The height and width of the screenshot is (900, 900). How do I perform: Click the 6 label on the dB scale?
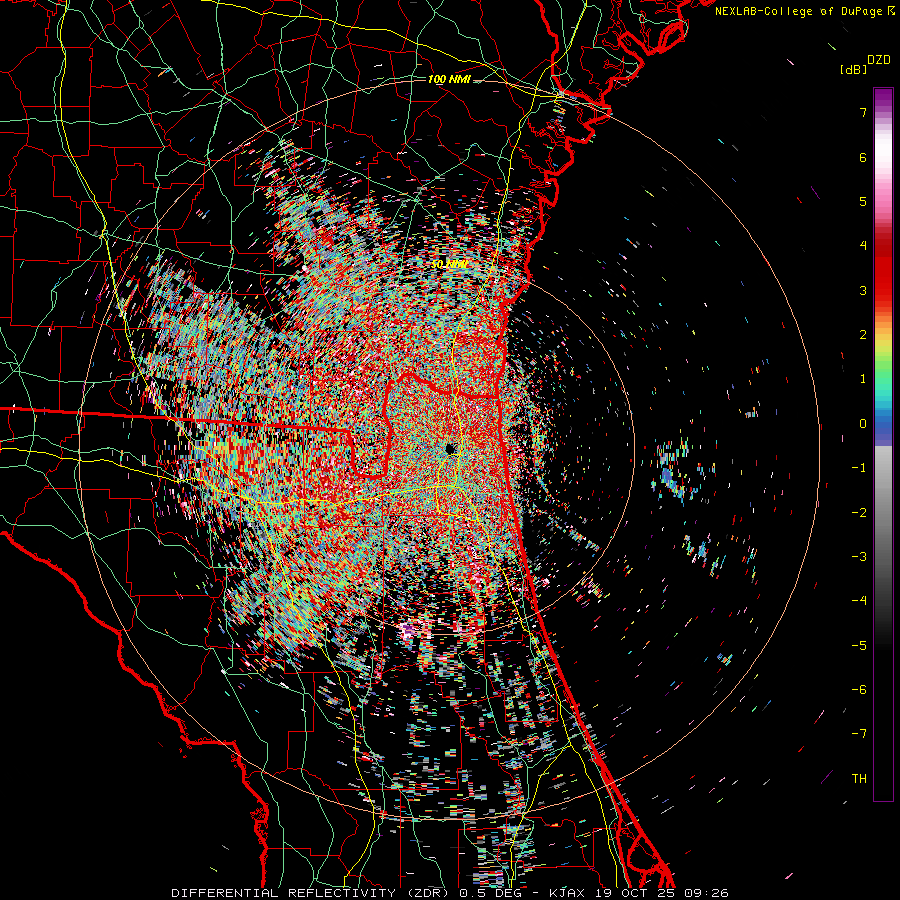863,157
